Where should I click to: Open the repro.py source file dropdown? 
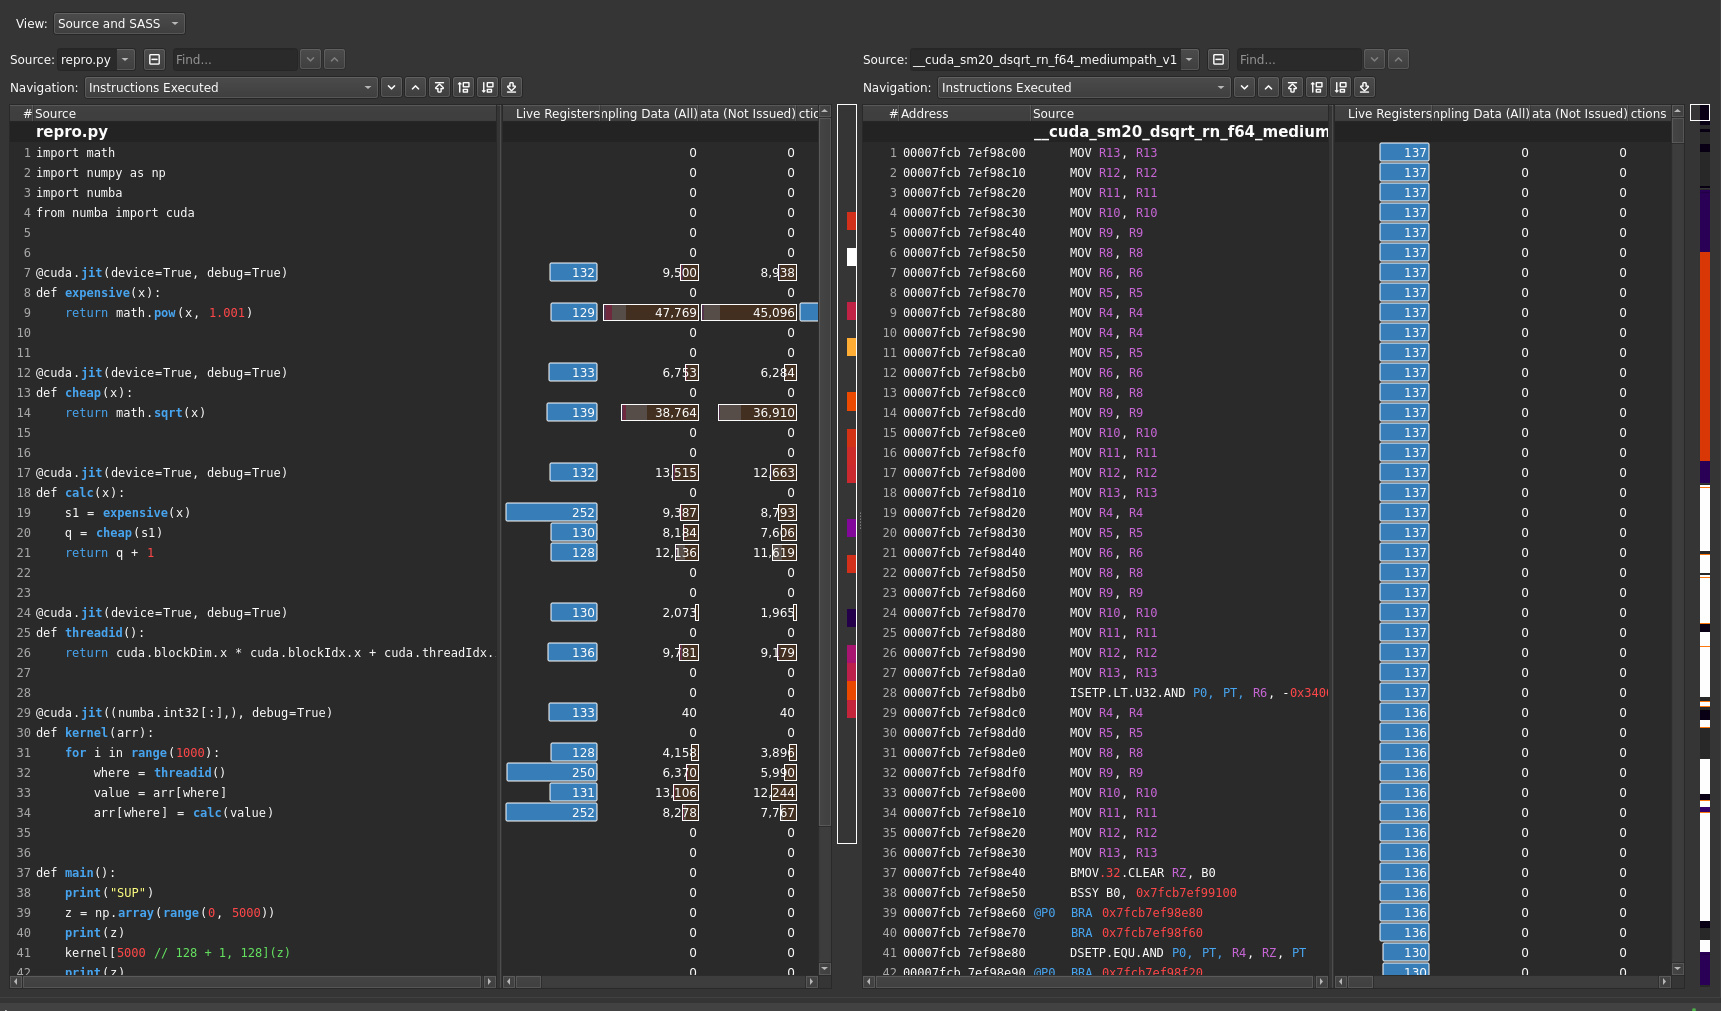coord(96,59)
